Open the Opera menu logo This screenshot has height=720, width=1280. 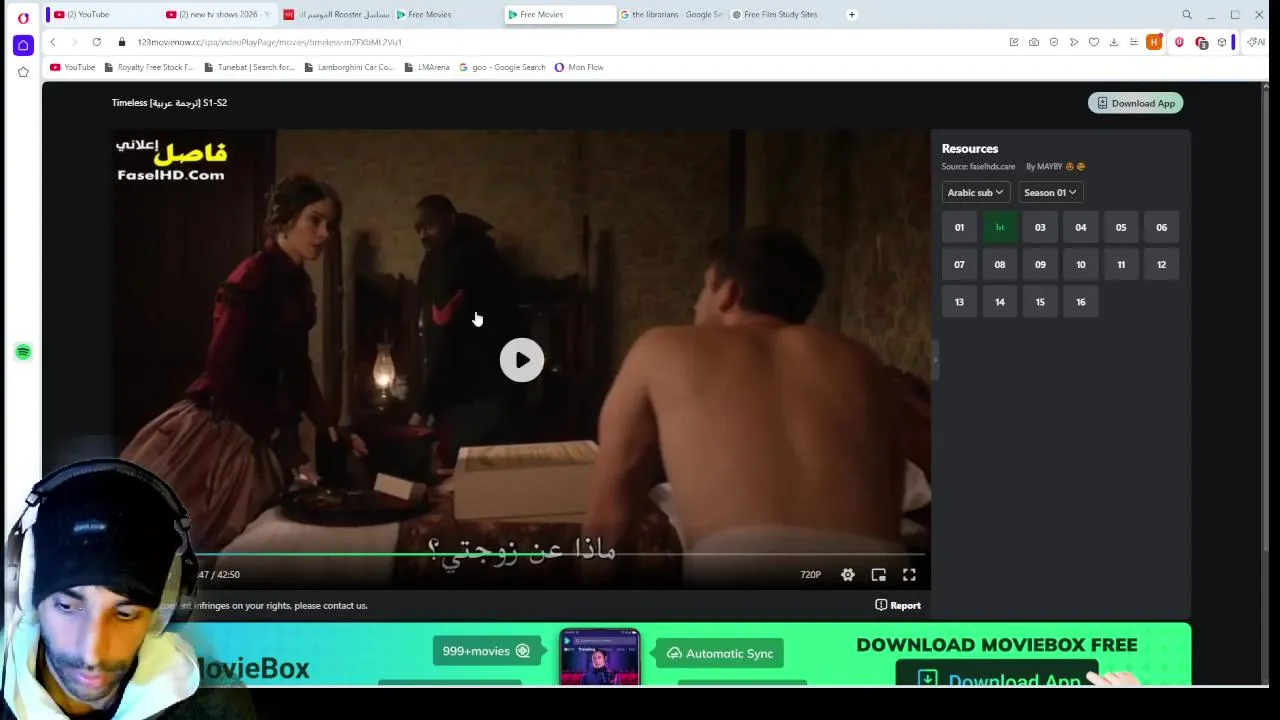point(23,18)
